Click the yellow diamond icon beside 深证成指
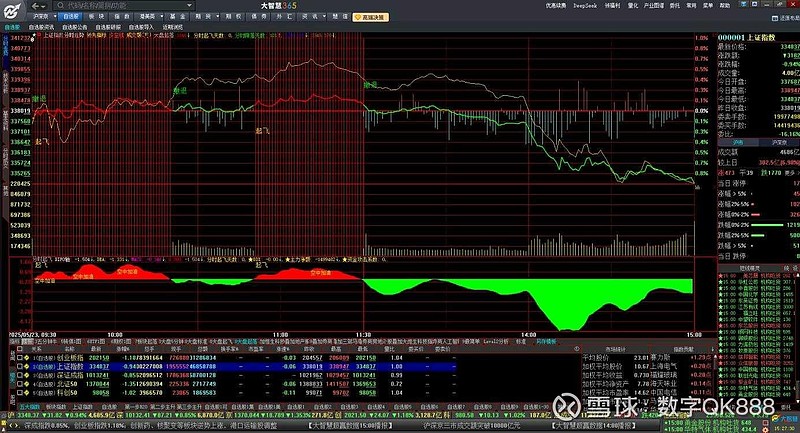 tap(27, 375)
